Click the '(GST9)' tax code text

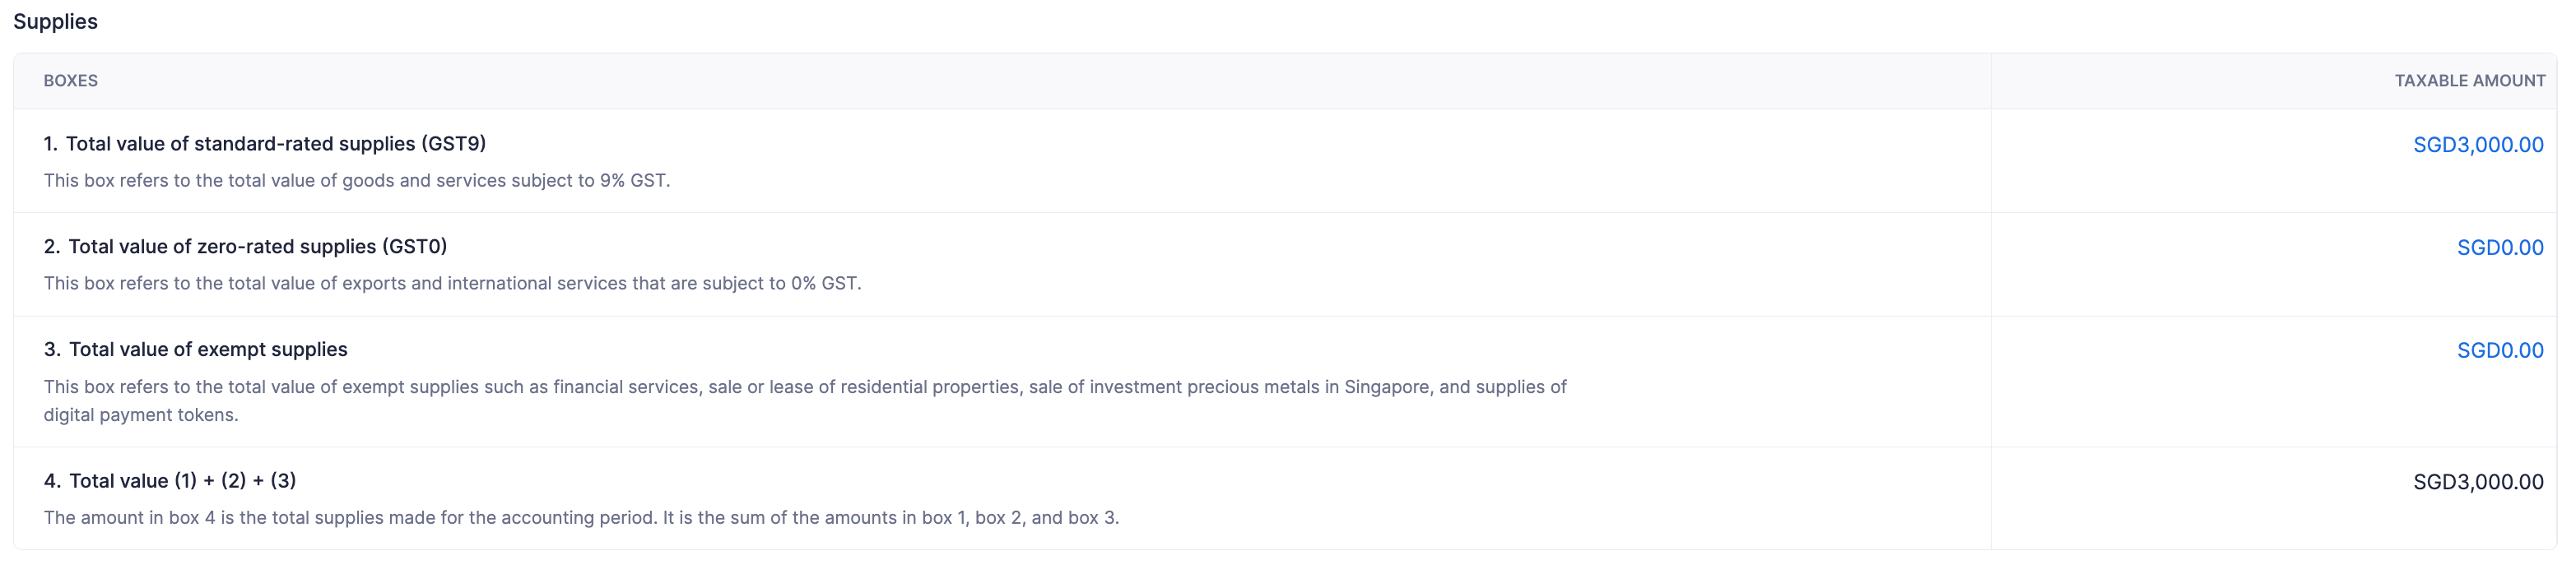[x=453, y=144]
